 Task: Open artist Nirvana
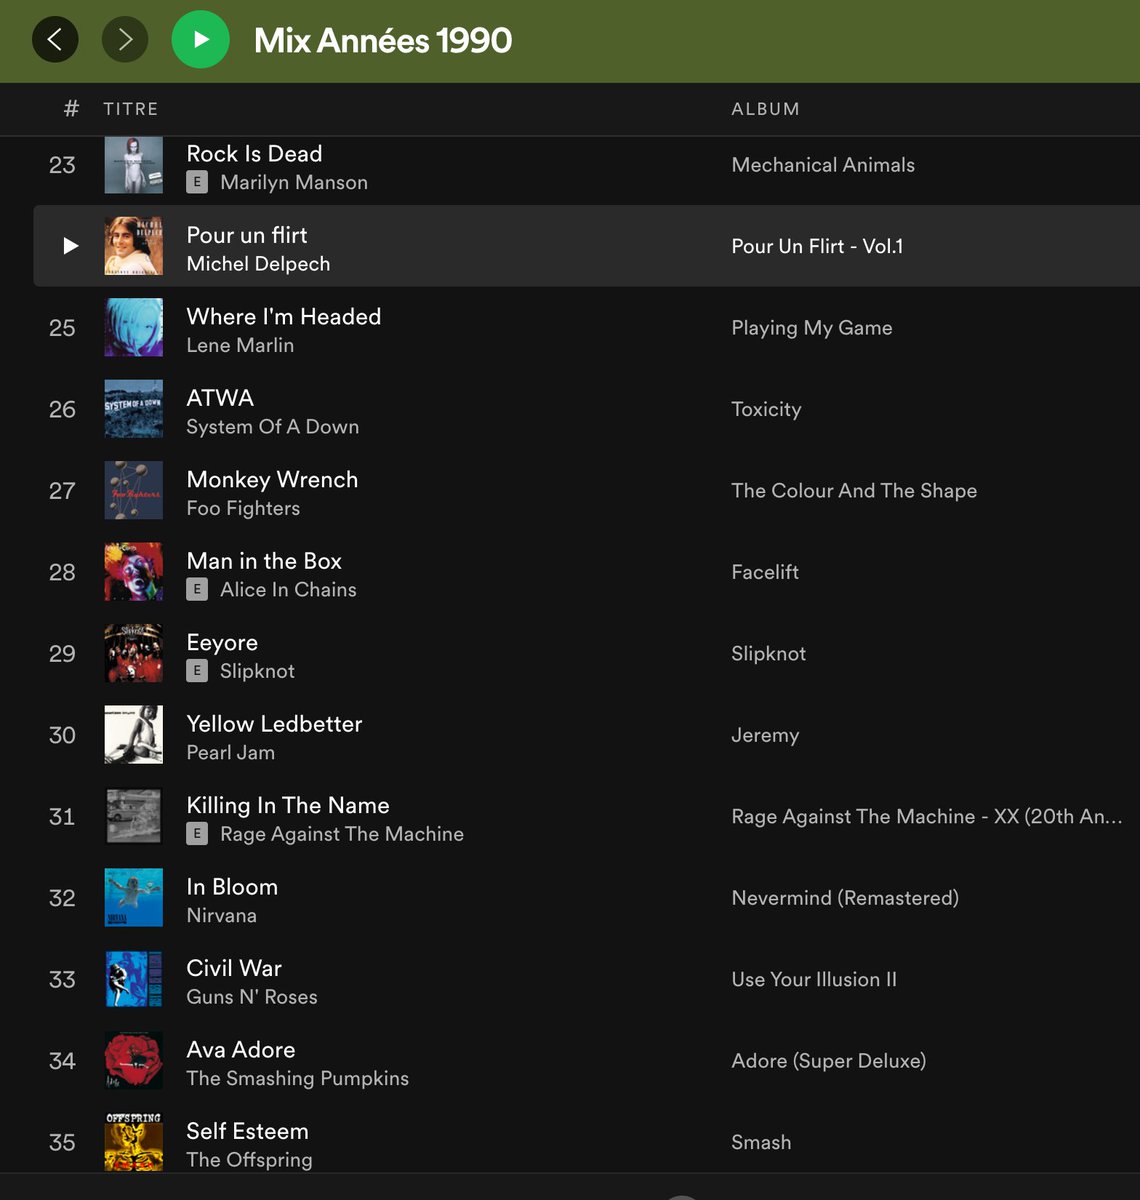pos(222,916)
